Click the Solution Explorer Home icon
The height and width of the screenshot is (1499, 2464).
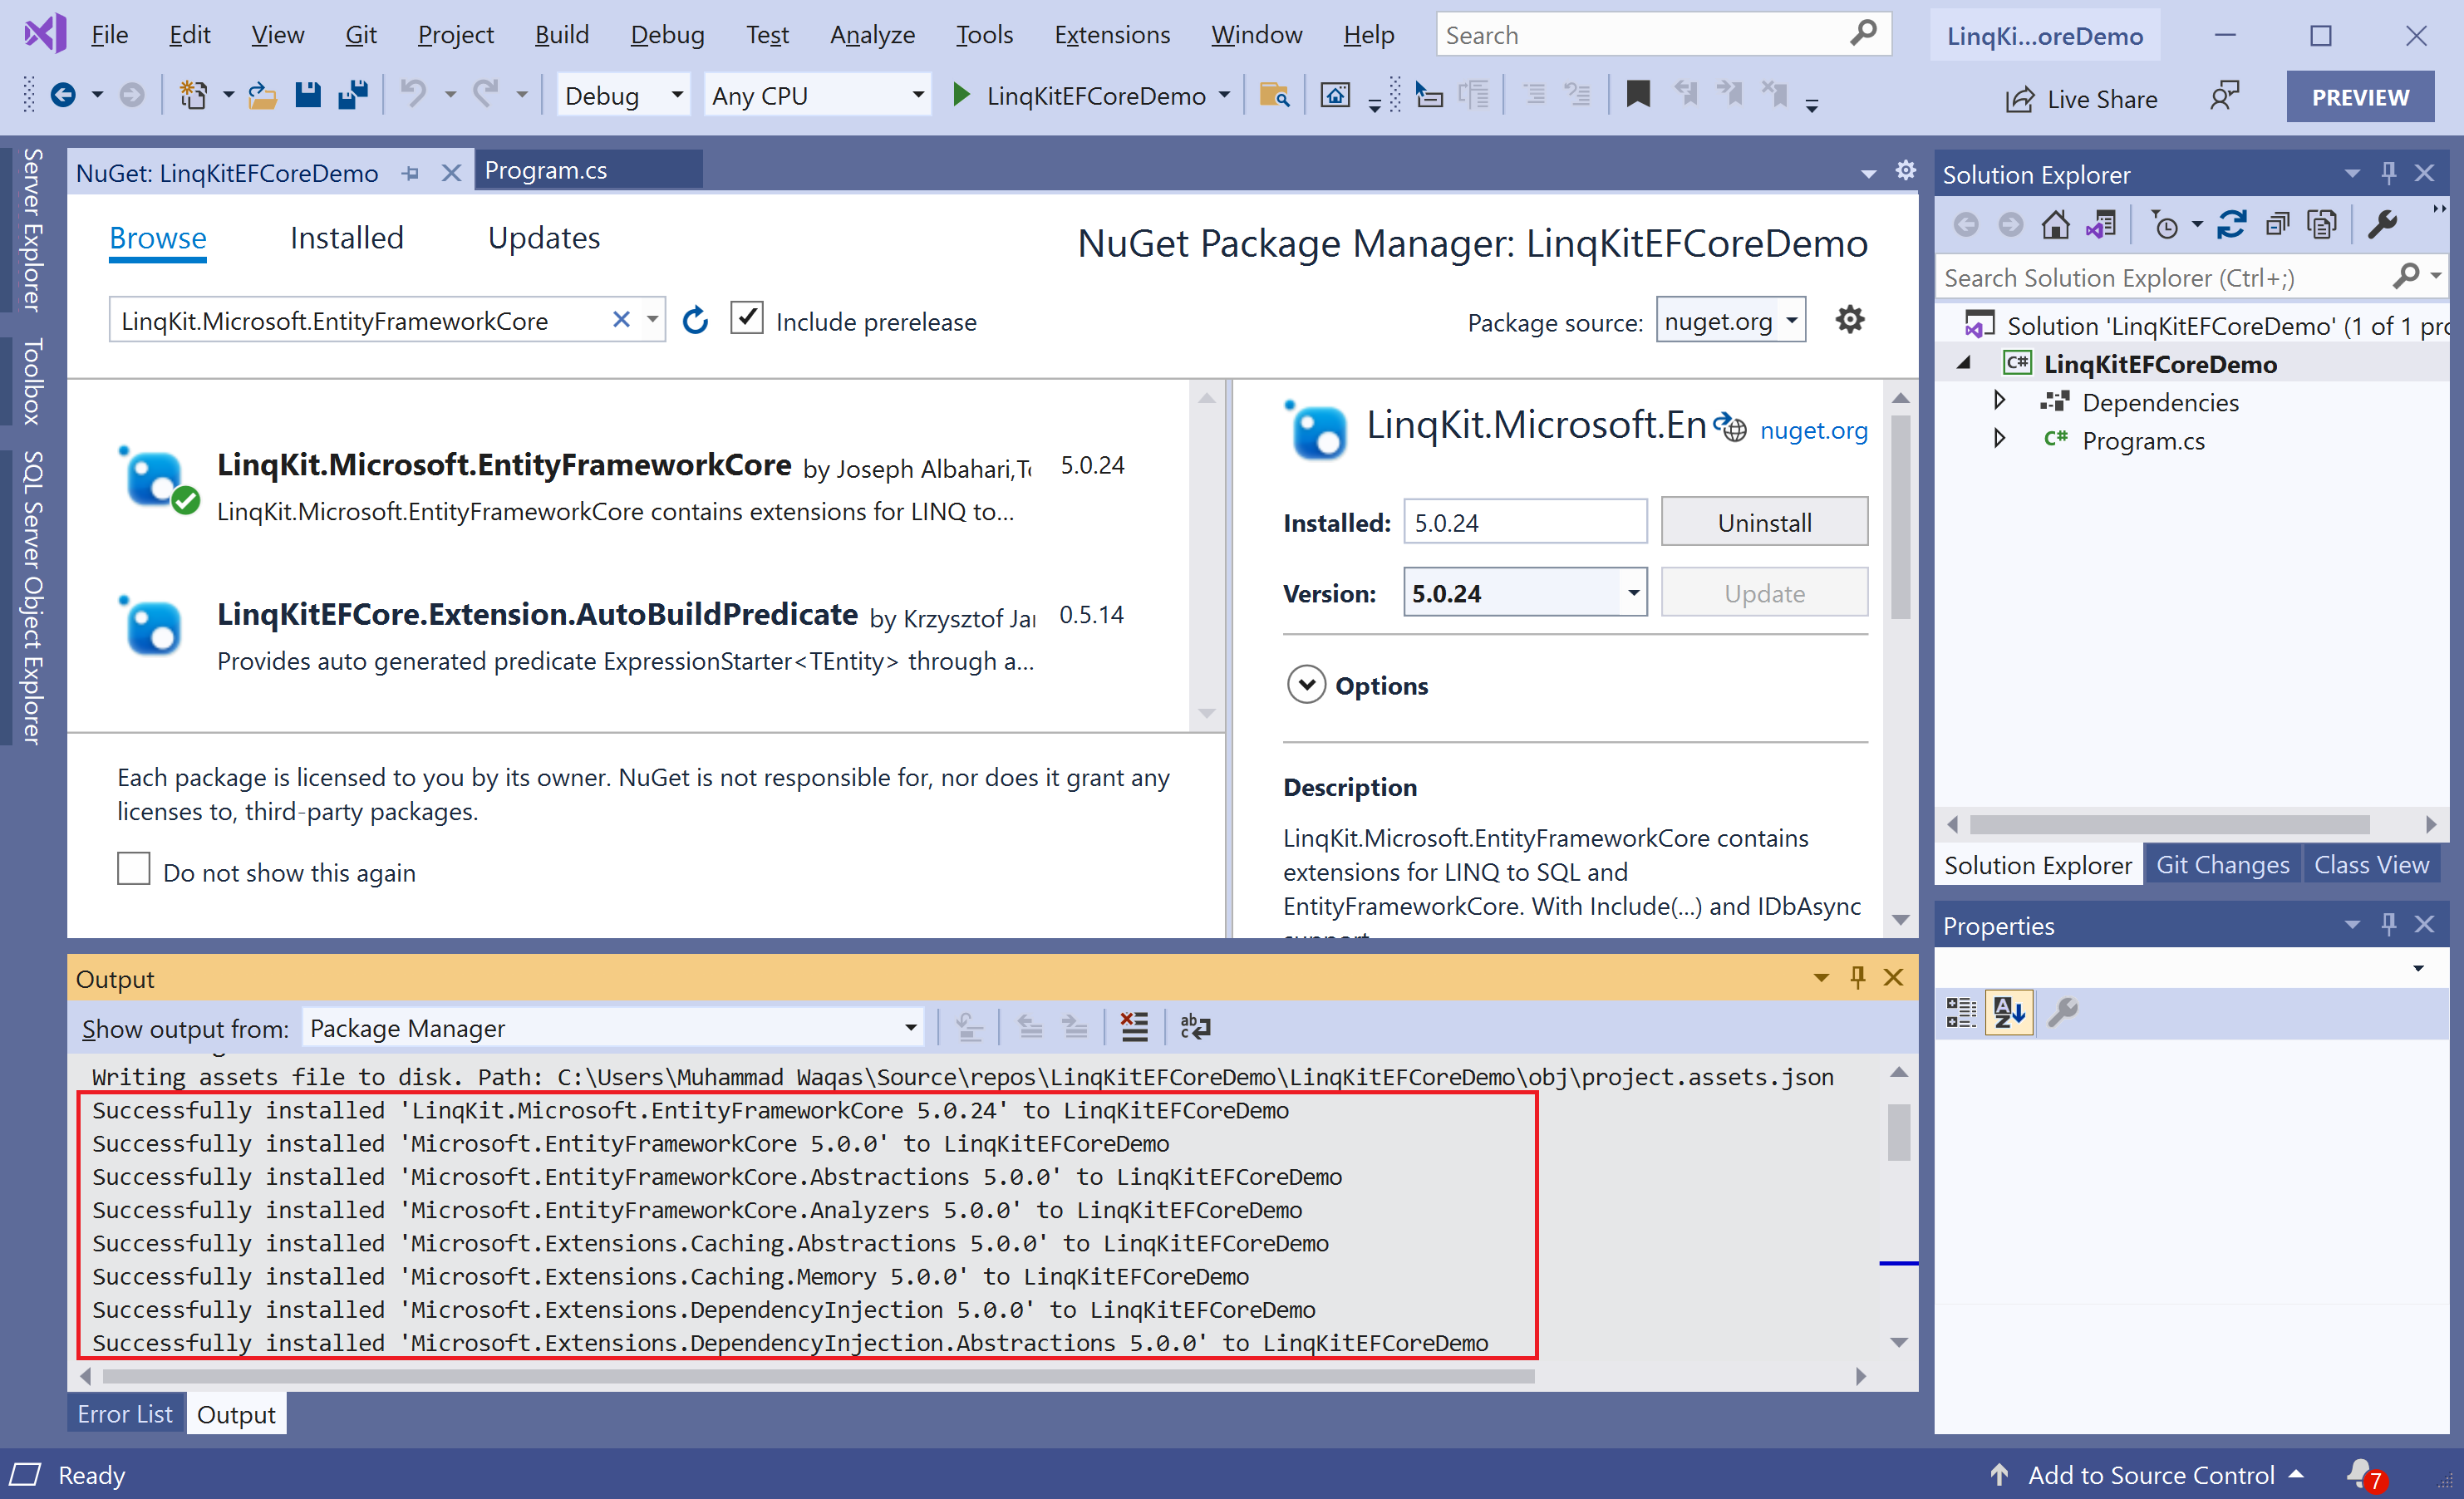[x=2055, y=225]
